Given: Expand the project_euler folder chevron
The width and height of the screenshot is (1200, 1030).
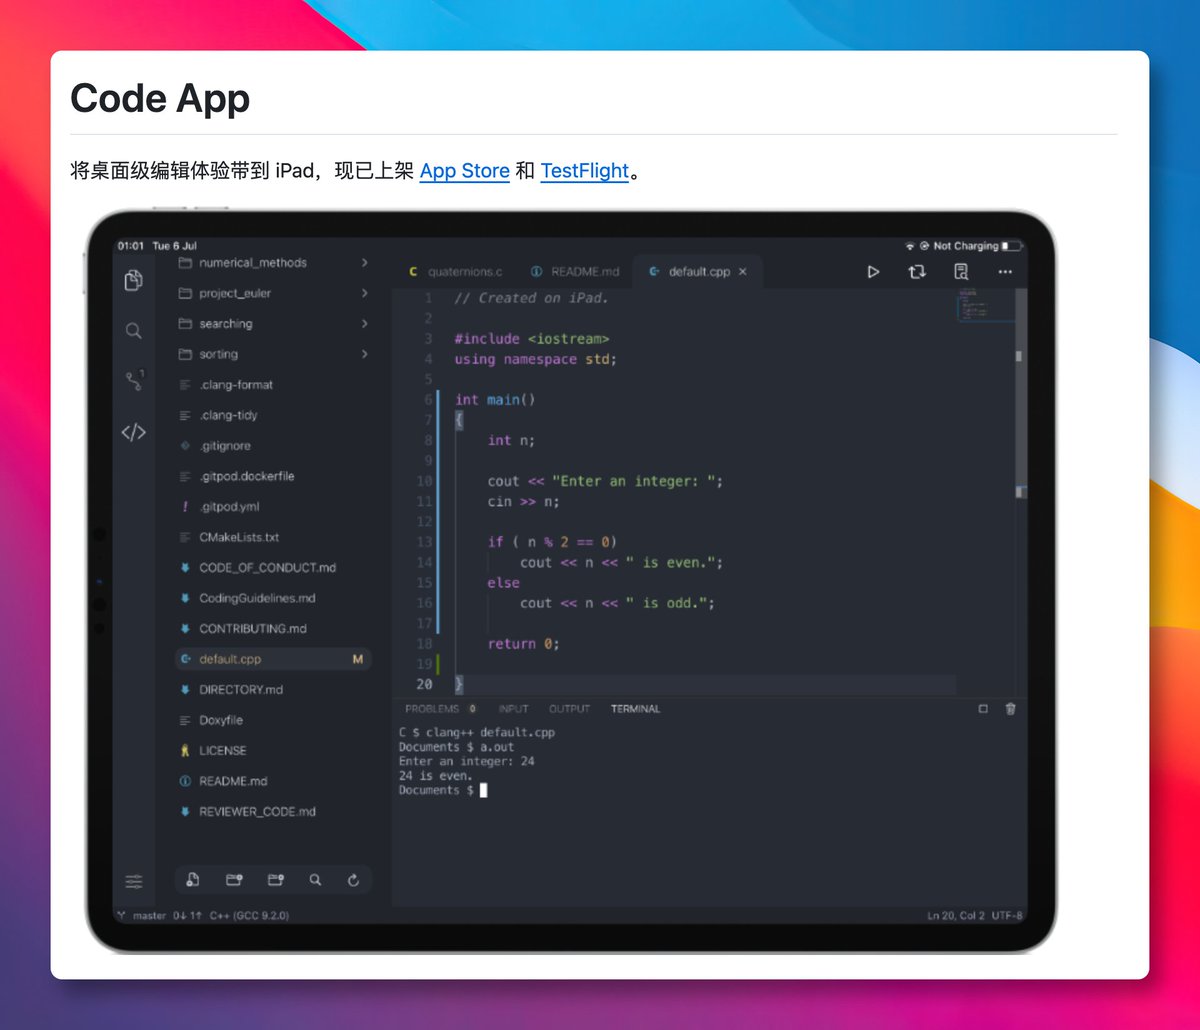Looking at the screenshot, I should [364, 293].
